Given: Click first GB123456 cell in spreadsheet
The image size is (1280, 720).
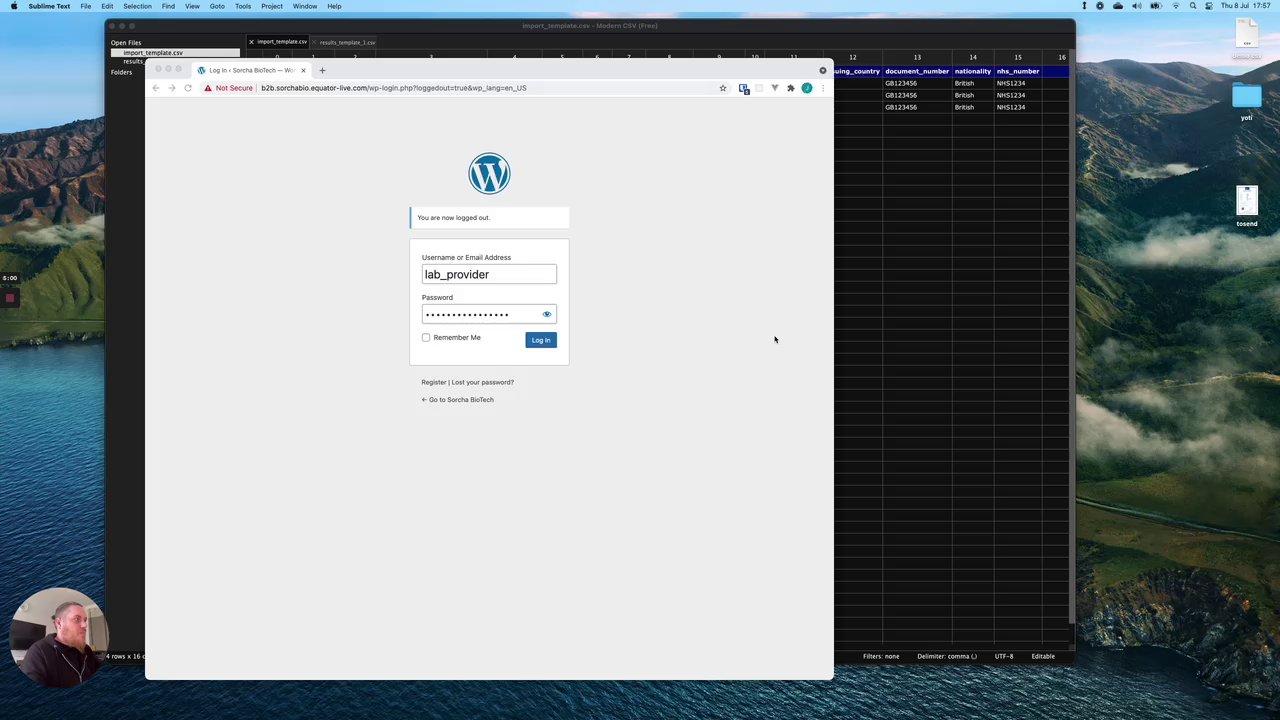Looking at the screenshot, I should 917,83.
